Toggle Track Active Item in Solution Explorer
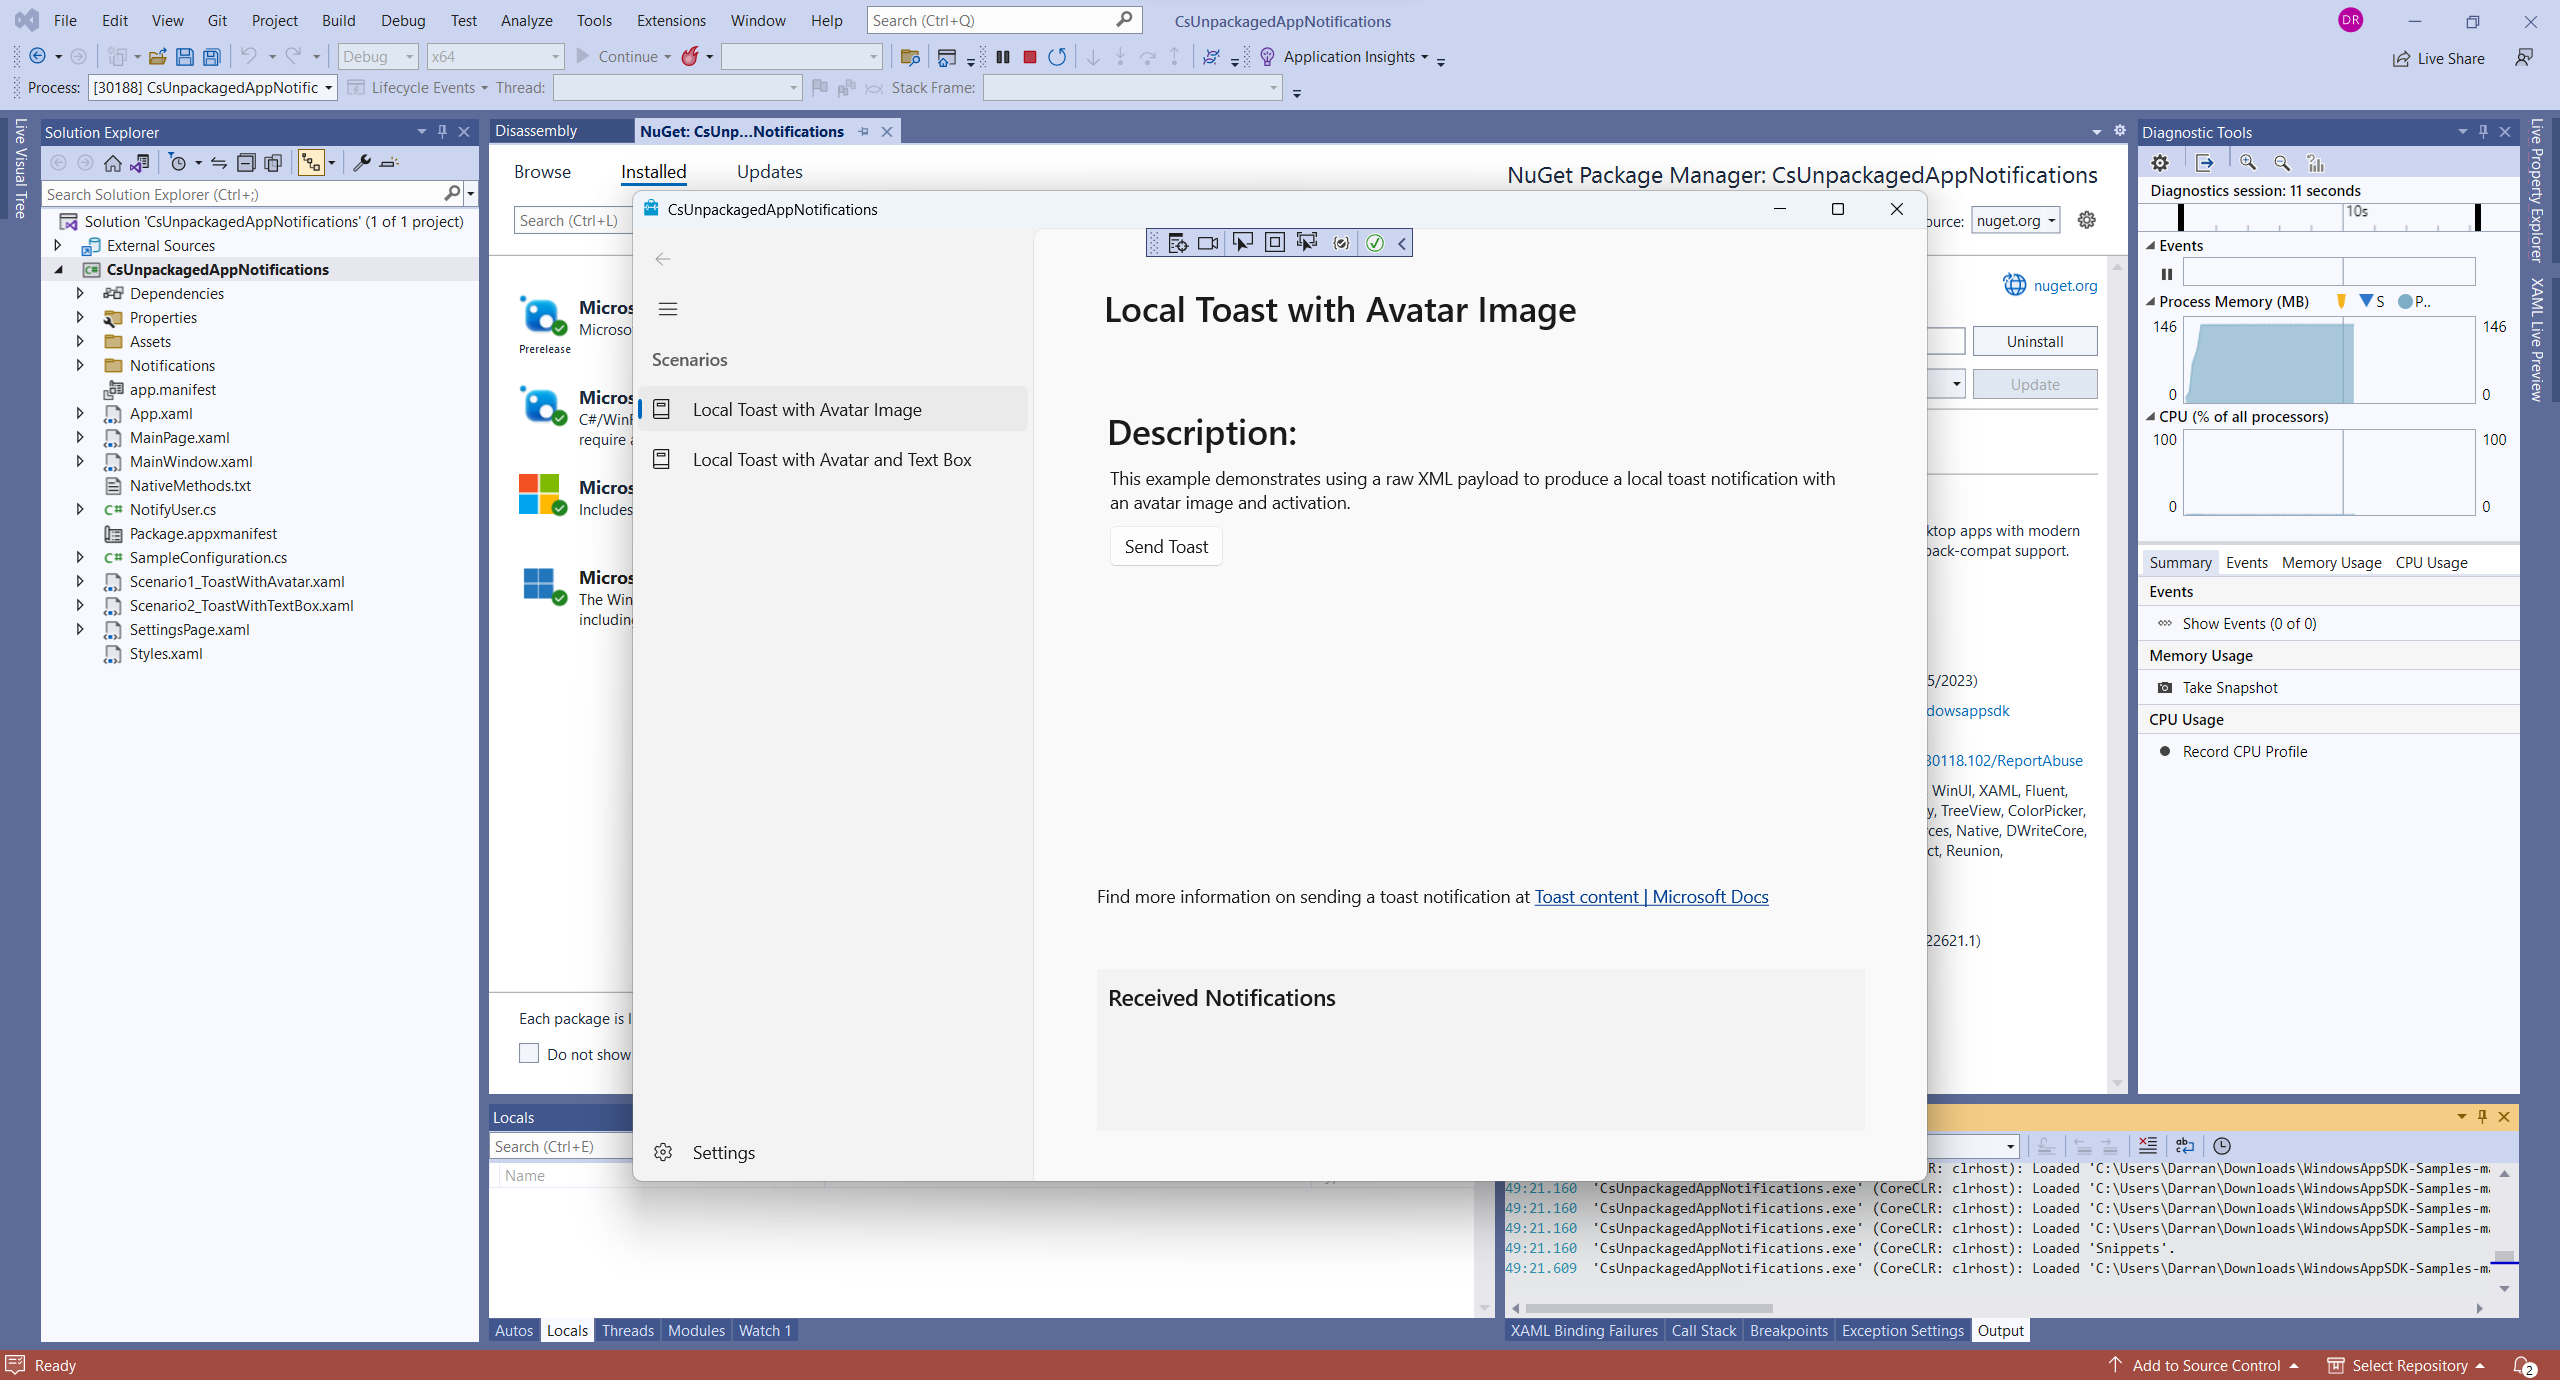Viewport: 2560px width, 1380px height. click(x=311, y=162)
